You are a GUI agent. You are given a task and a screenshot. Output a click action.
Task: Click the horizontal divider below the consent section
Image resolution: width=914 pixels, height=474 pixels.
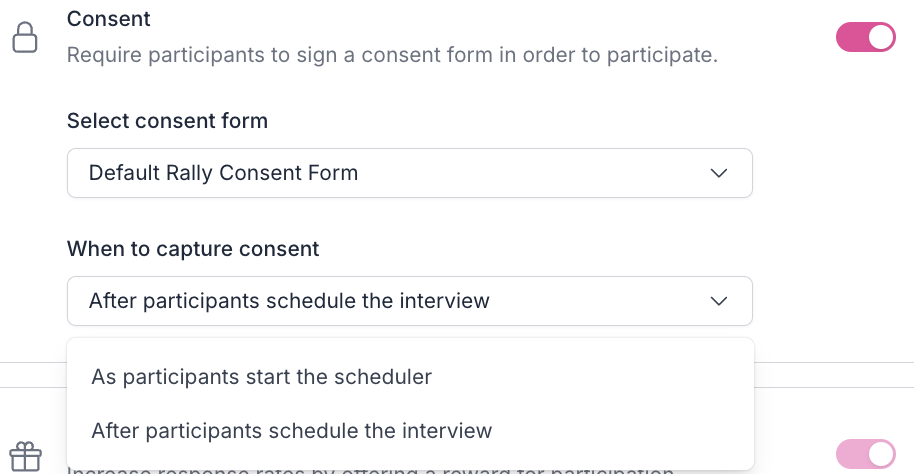point(830,362)
